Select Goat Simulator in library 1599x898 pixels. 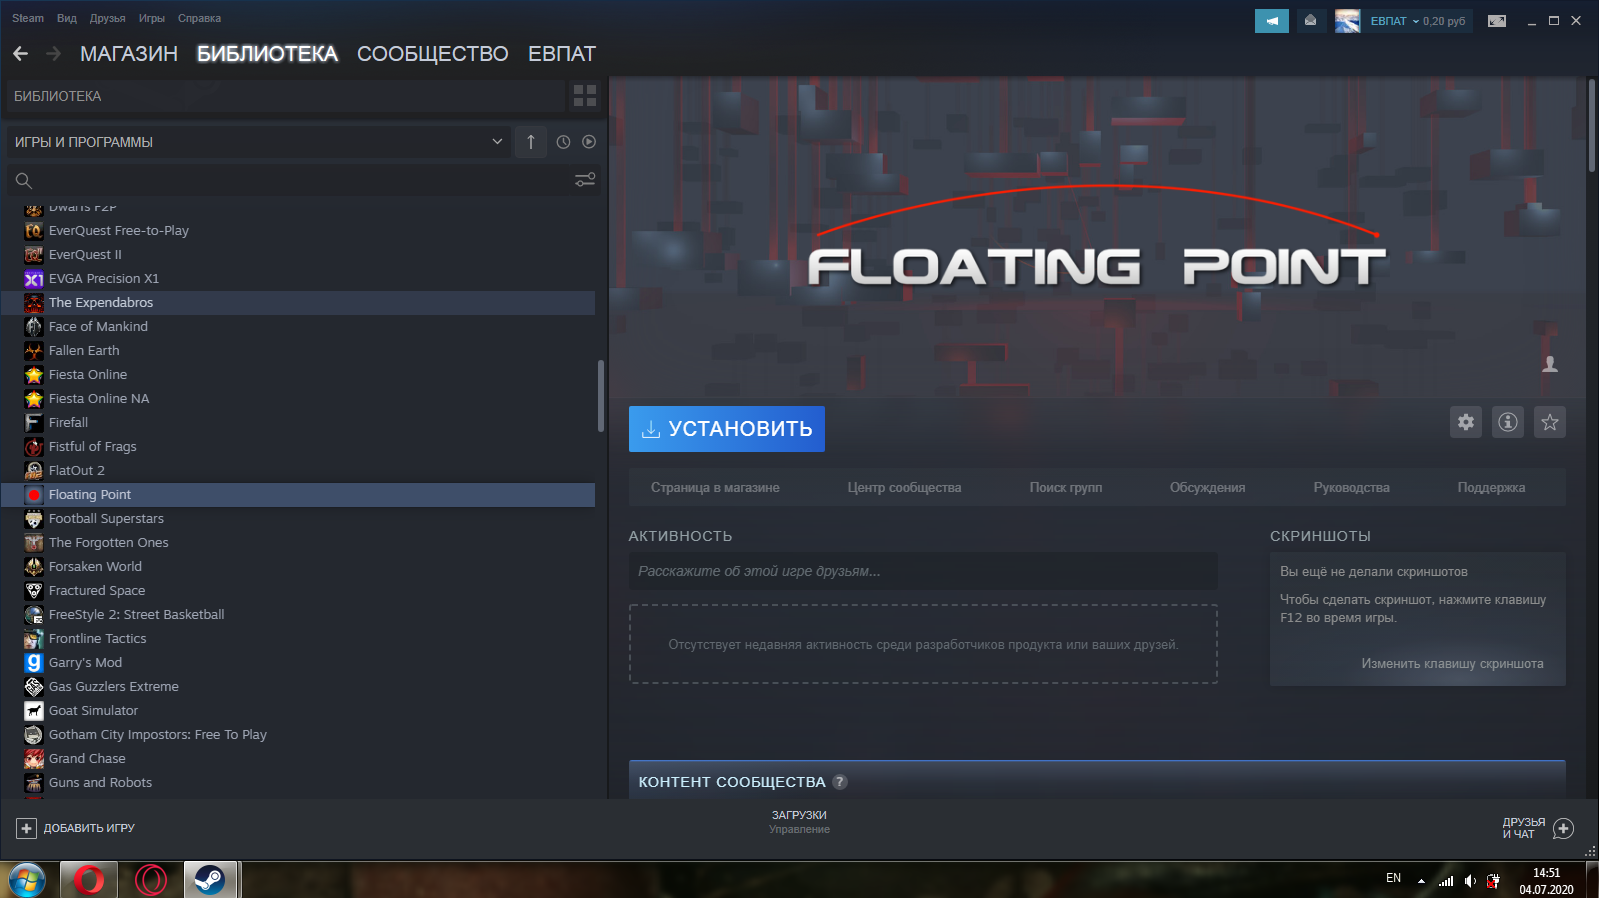tap(298, 711)
